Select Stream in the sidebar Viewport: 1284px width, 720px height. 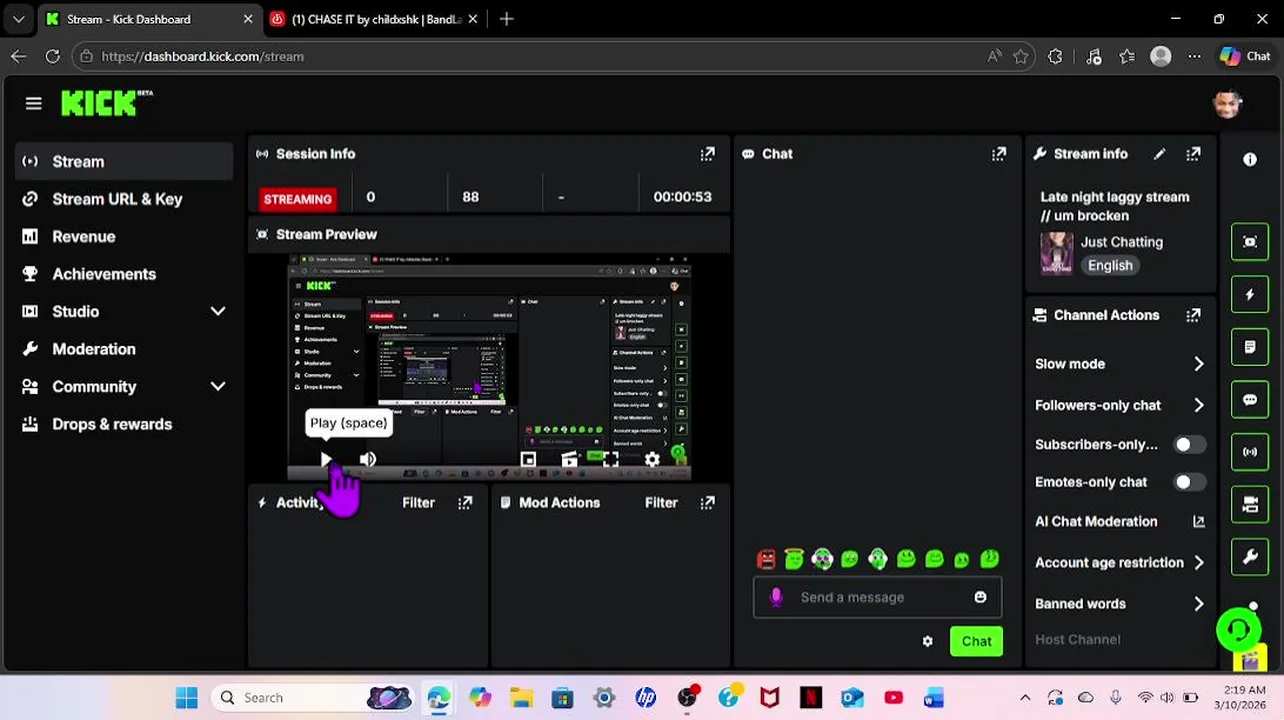tap(124, 162)
